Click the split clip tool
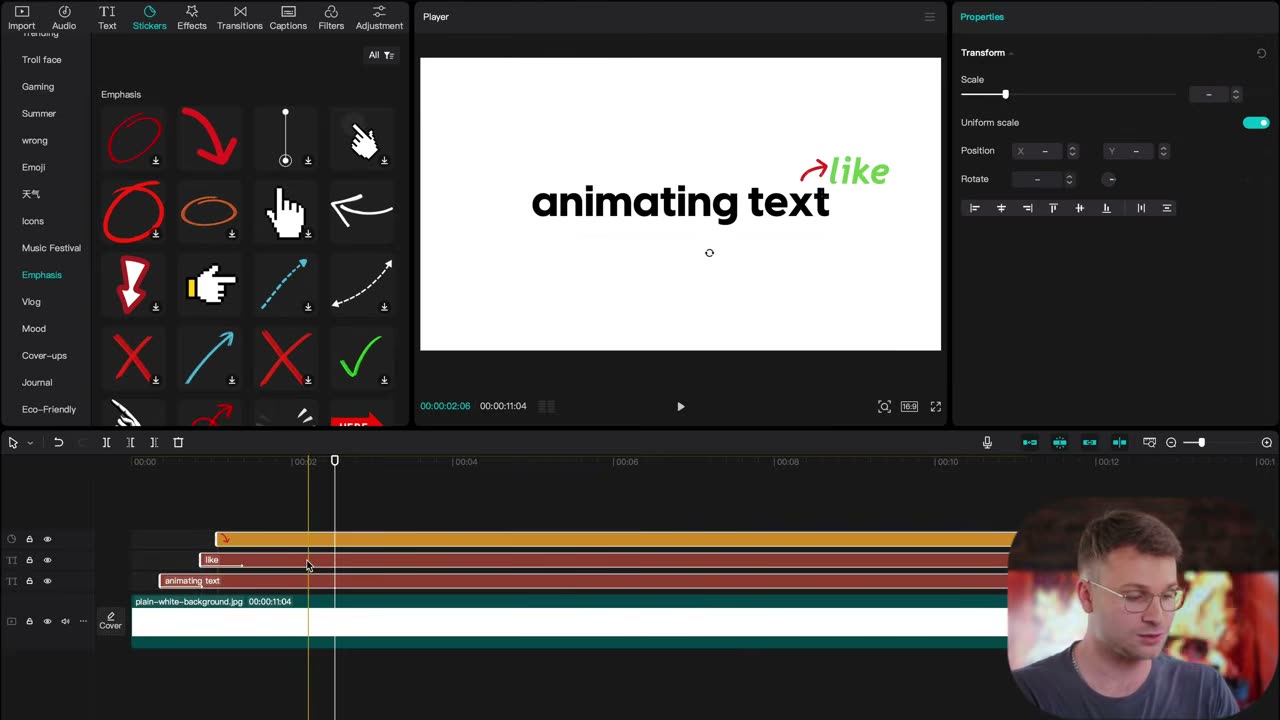The width and height of the screenshot is (1280, 720). pos(106,442)
